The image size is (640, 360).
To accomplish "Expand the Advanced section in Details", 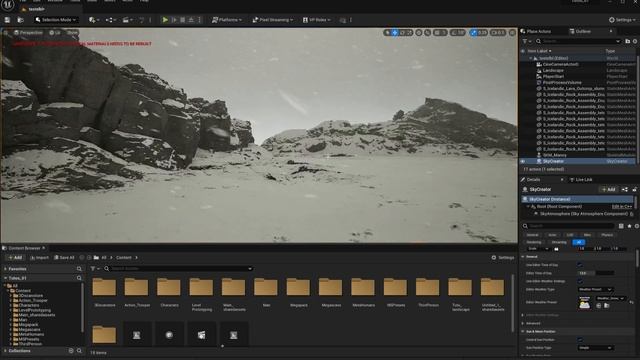I will (523, 323).
